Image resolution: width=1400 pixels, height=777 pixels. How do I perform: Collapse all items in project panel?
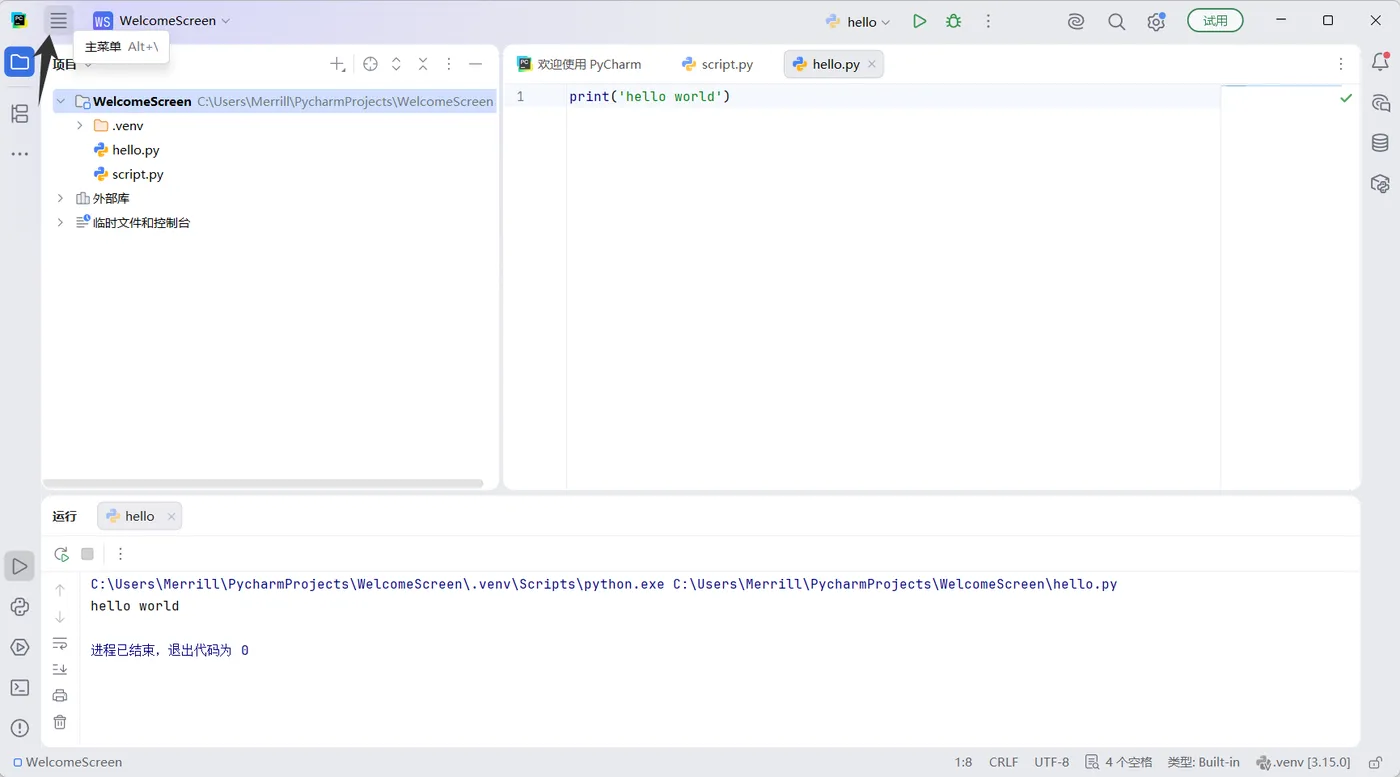tap(423, 64)
